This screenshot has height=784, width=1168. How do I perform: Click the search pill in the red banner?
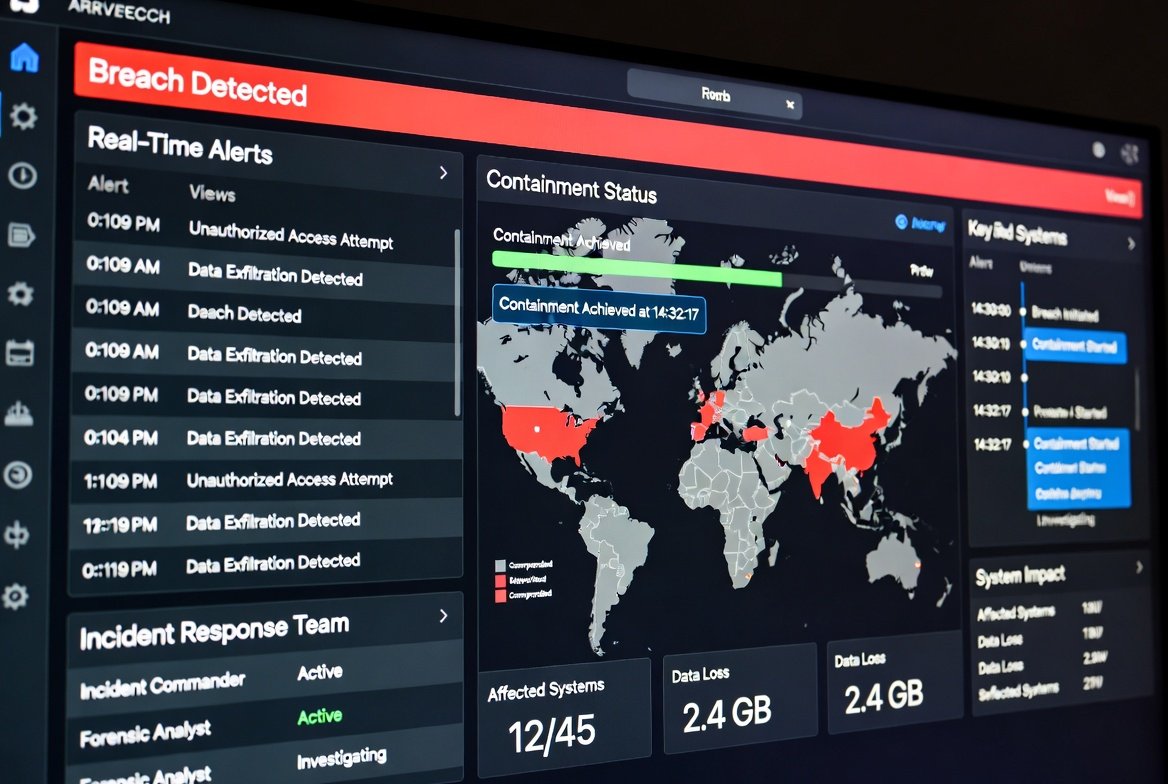coord(714,95)
